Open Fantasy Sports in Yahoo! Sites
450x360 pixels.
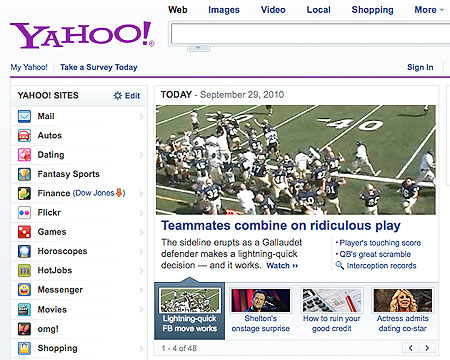pyautogui.click(x=68, y=174)
